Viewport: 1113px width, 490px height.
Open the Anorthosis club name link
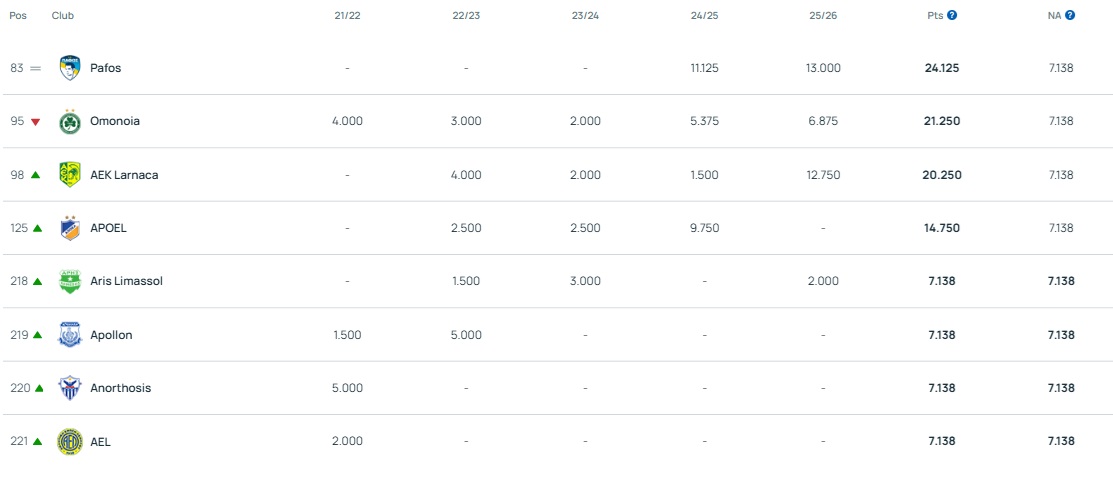[120, 388]
